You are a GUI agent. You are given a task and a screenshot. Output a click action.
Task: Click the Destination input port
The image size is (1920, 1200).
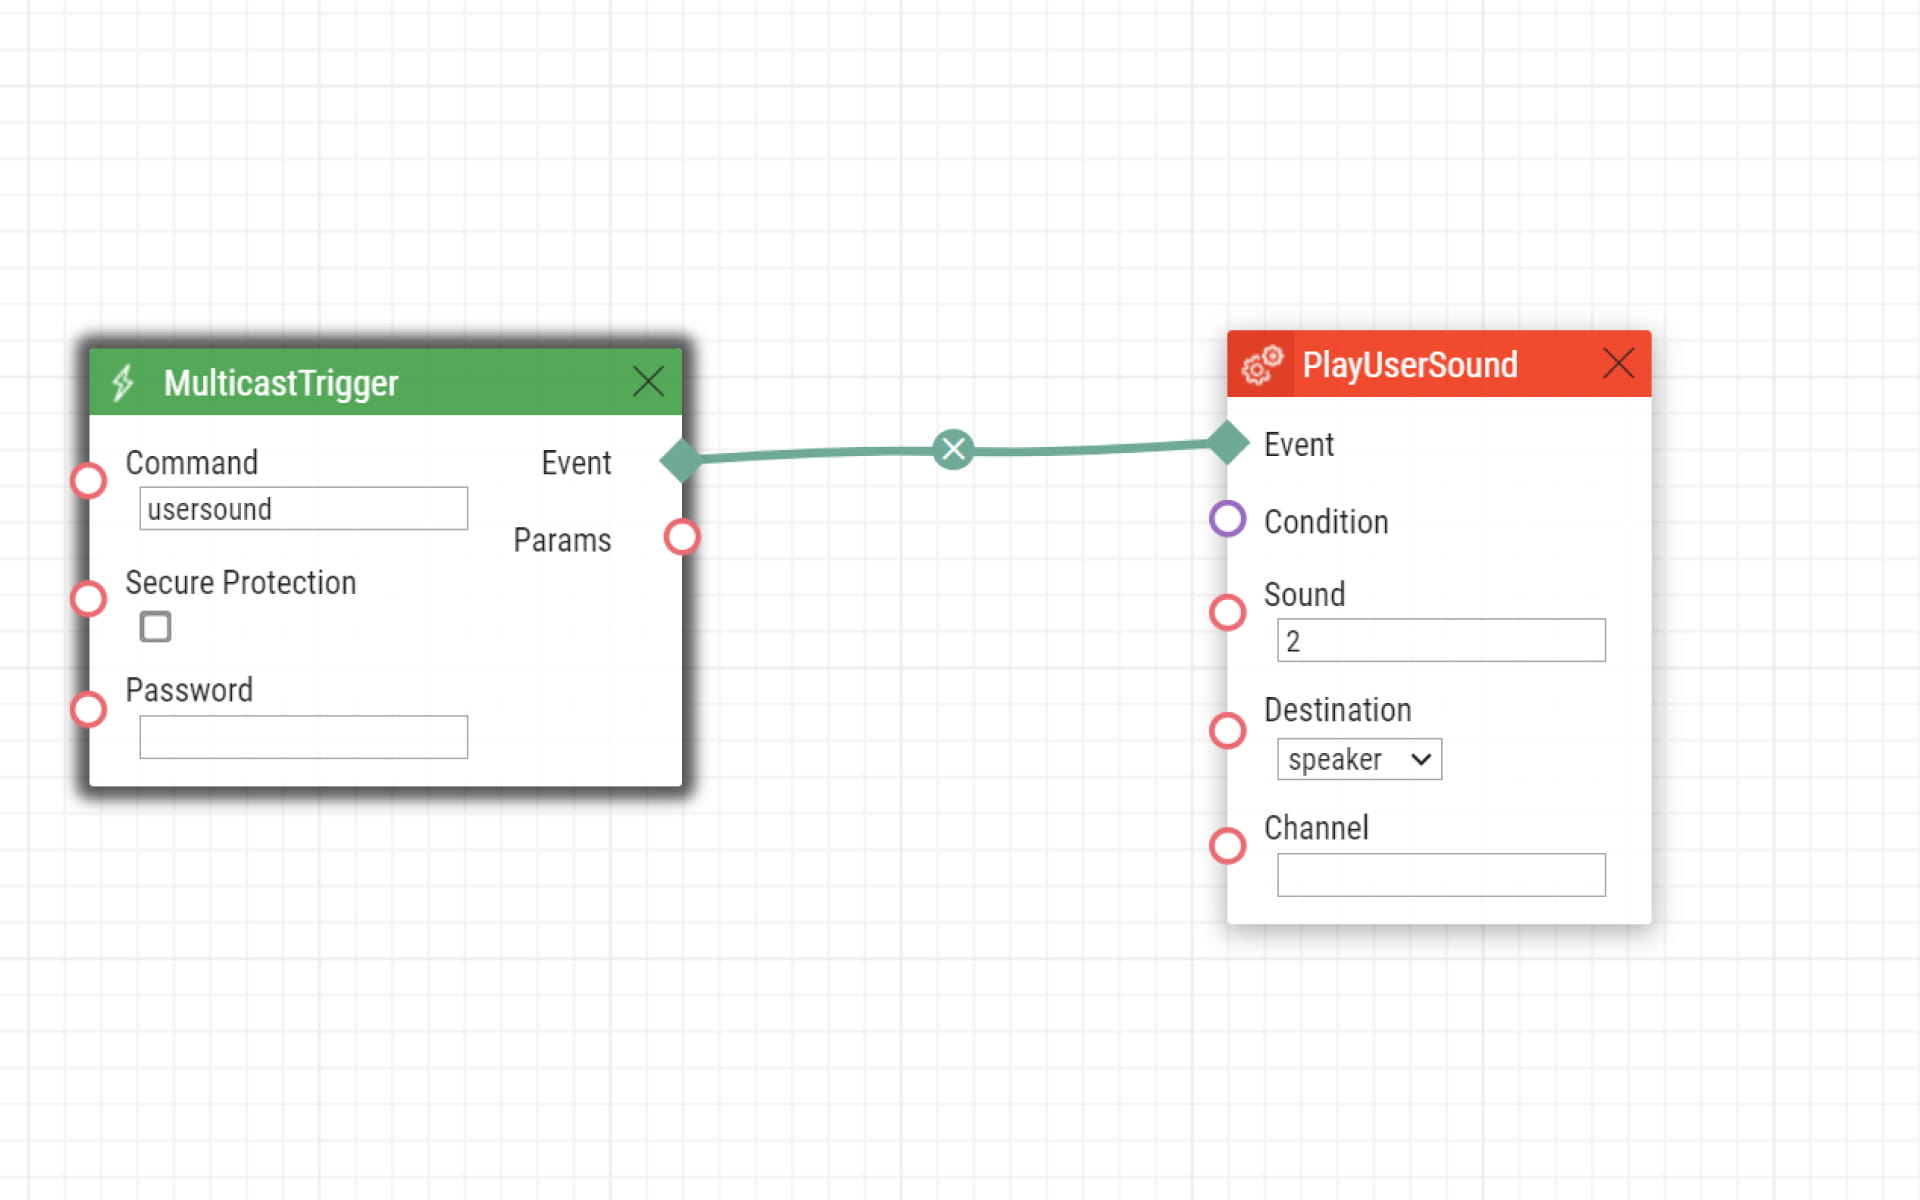click(1228, 730)
